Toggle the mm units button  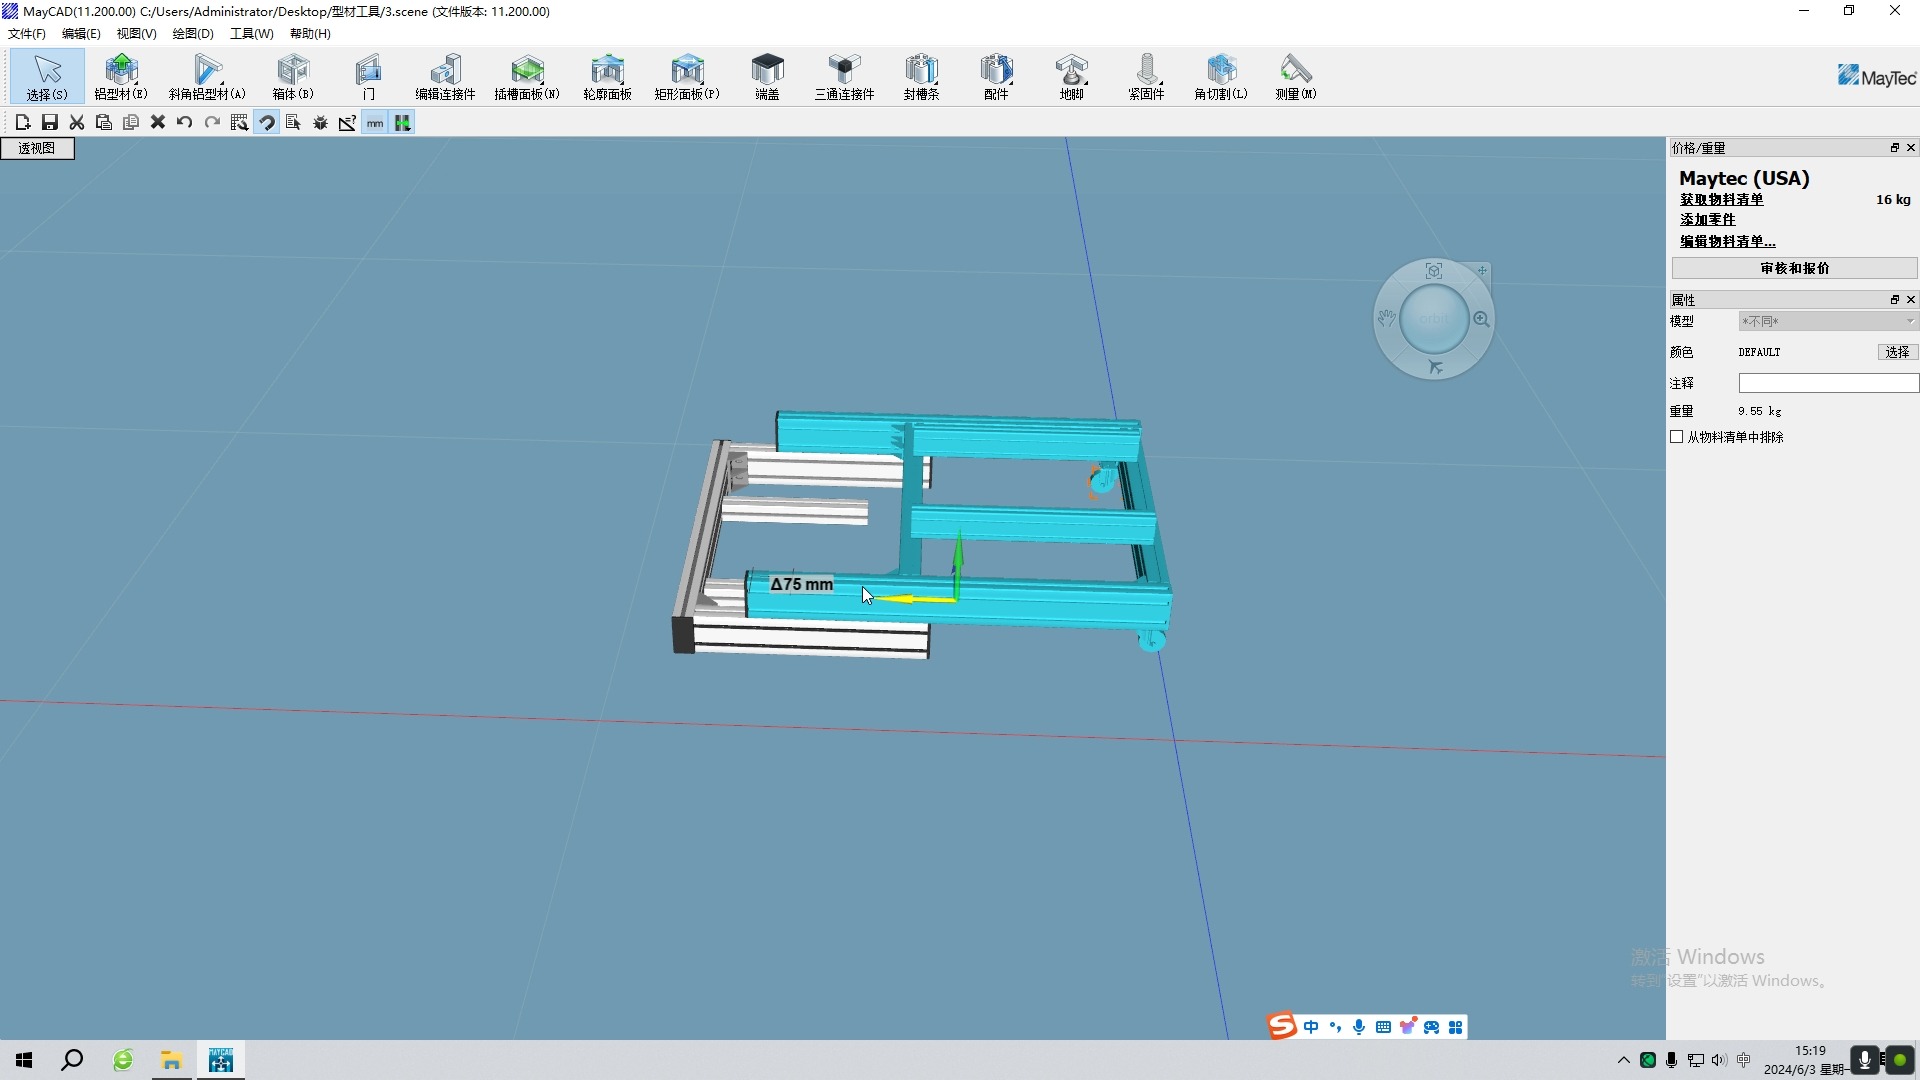tap(375, 123)
